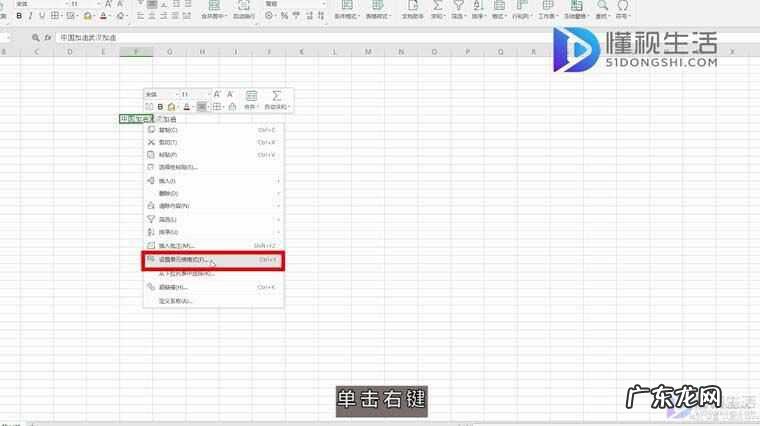Increase font size in the mini toolbar
This screenshot has width=760, height=426.
[x=217, y=94]
